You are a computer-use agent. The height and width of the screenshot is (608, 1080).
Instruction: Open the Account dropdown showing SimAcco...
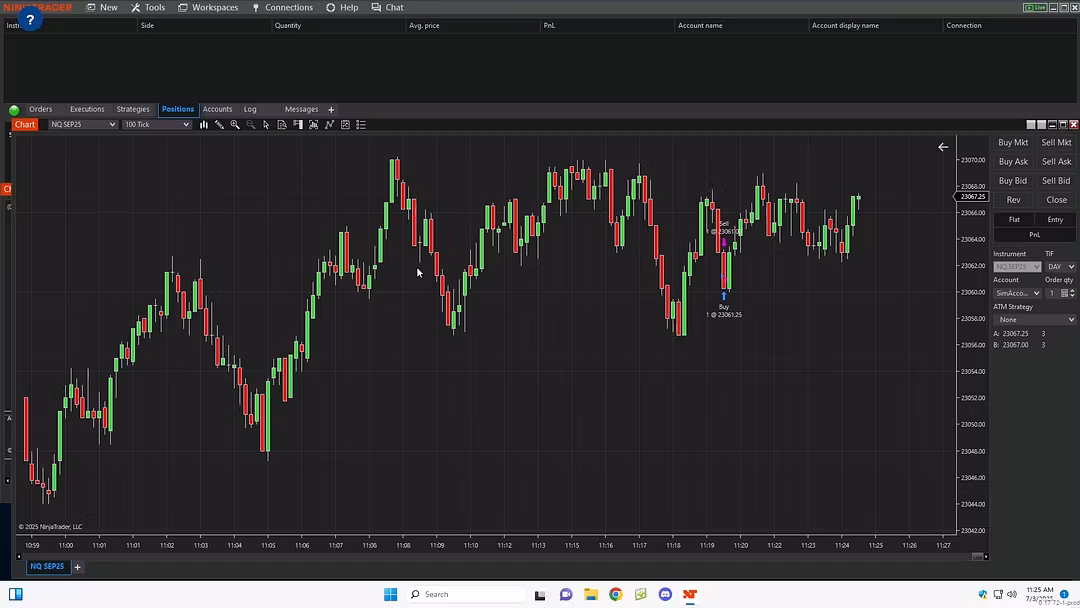(1017, 293)
